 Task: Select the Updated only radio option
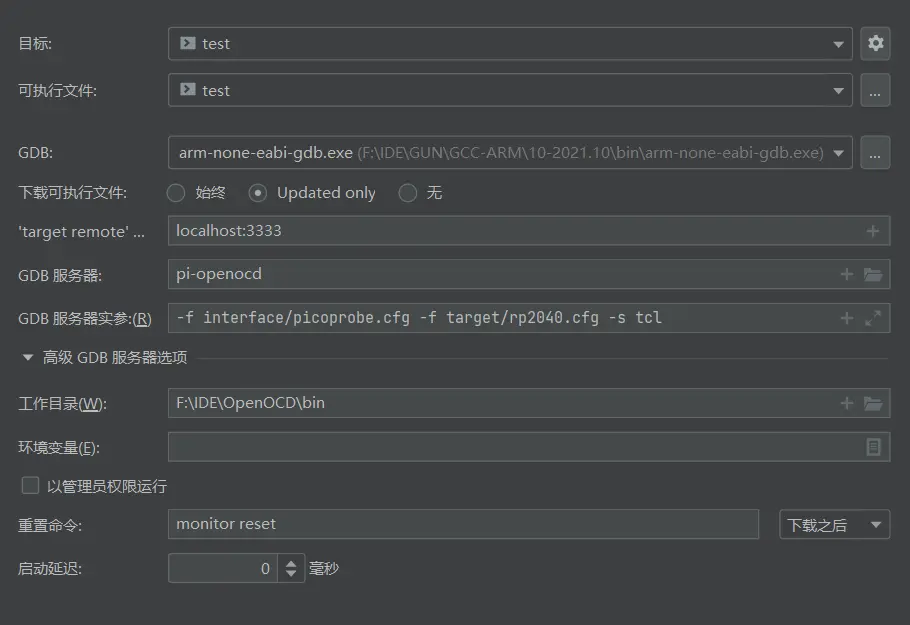pyautogui.click(x=258, y=193)
